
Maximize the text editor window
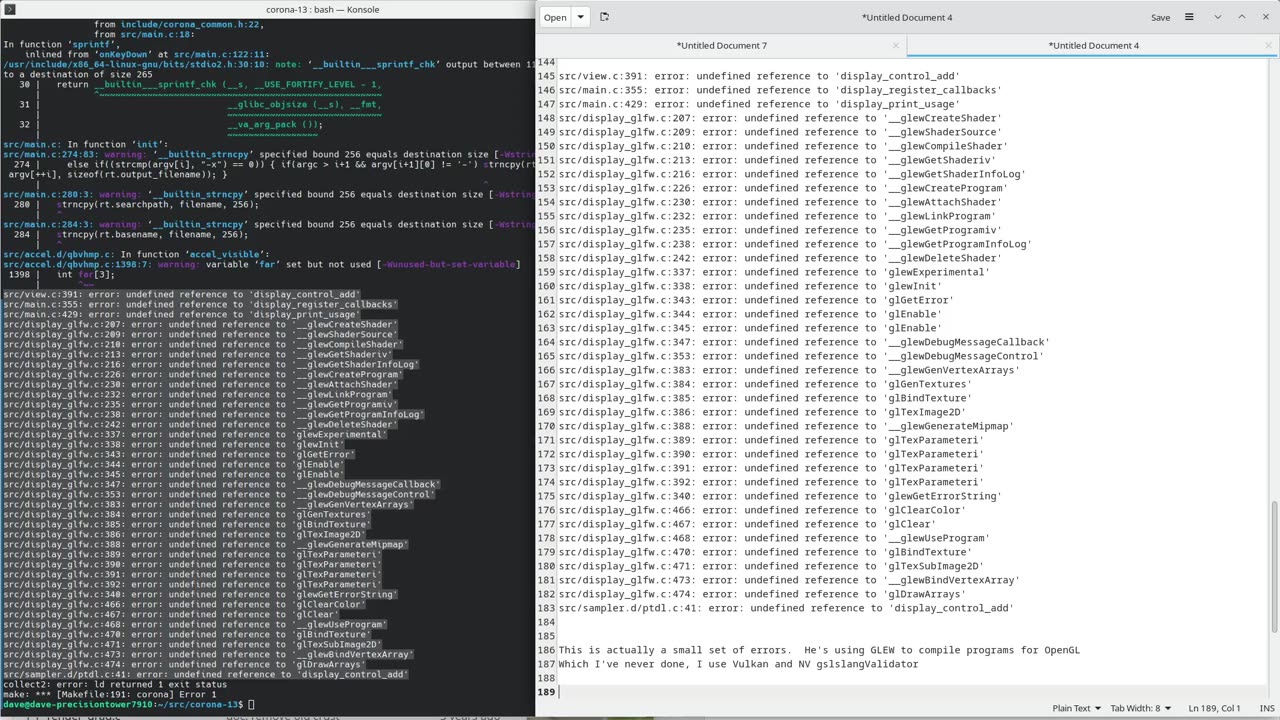point(1242,17)
